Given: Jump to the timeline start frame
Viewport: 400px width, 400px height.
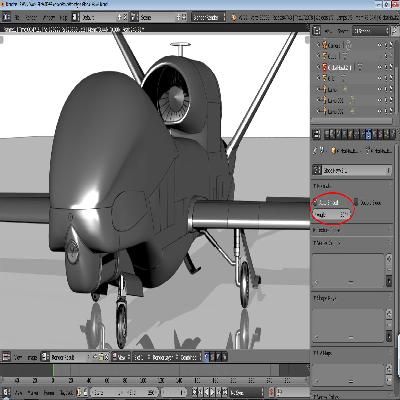Looking at the screenshot, I should [x=195, y=392].
